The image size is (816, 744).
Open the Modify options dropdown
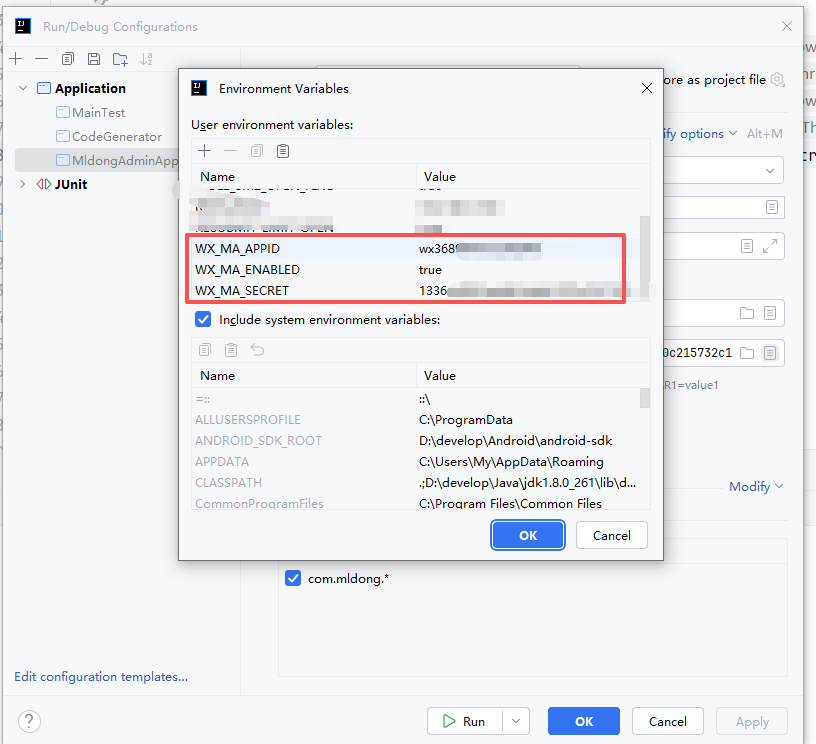(700, 133)
